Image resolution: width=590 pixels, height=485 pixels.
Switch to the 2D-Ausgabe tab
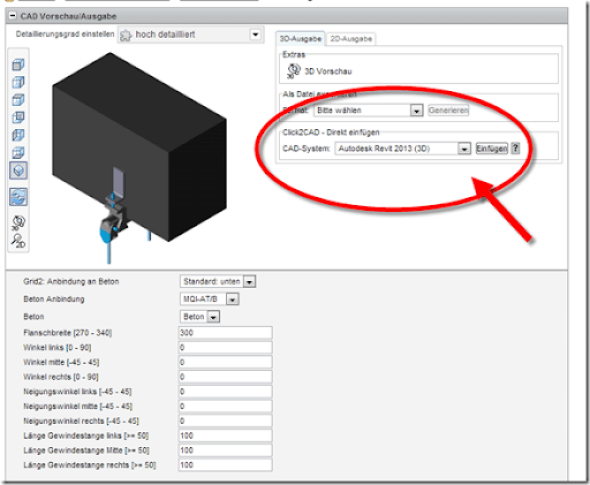tap(351, 39)
